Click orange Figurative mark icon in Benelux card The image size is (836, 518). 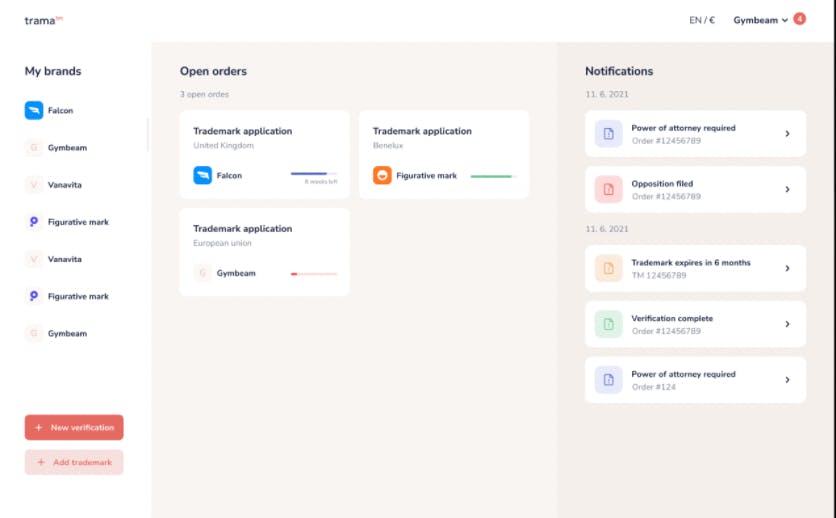pos(382,175)
